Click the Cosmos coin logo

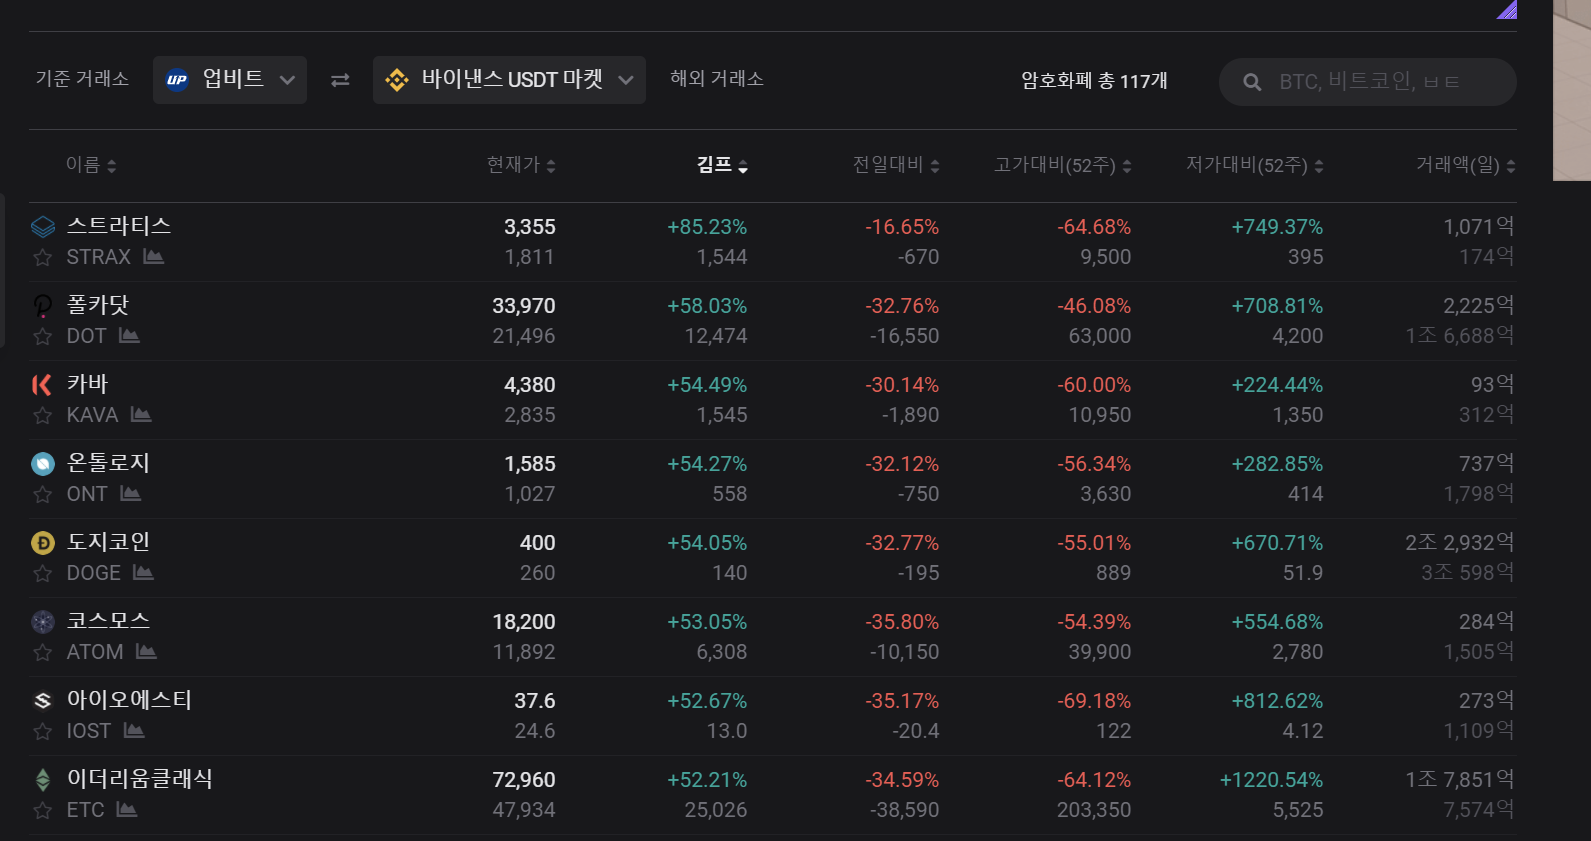[x=43, y=622]
